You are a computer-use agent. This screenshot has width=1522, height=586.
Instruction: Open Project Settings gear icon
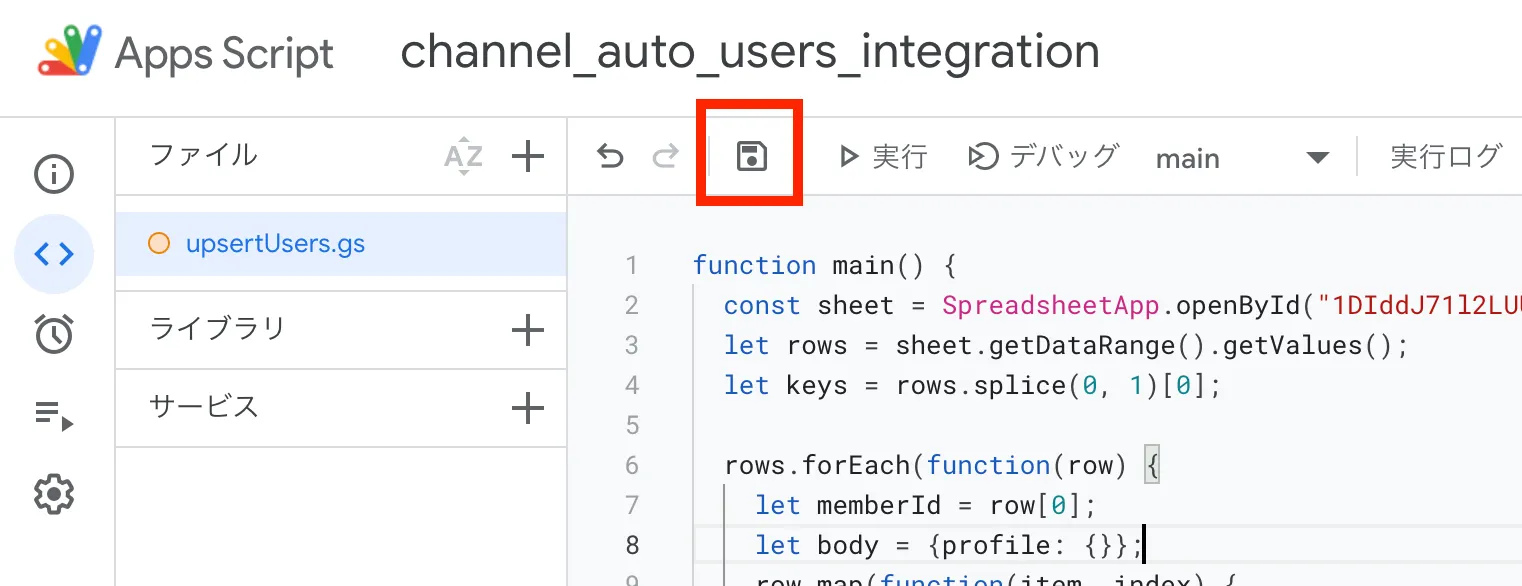tap(54, 494)
